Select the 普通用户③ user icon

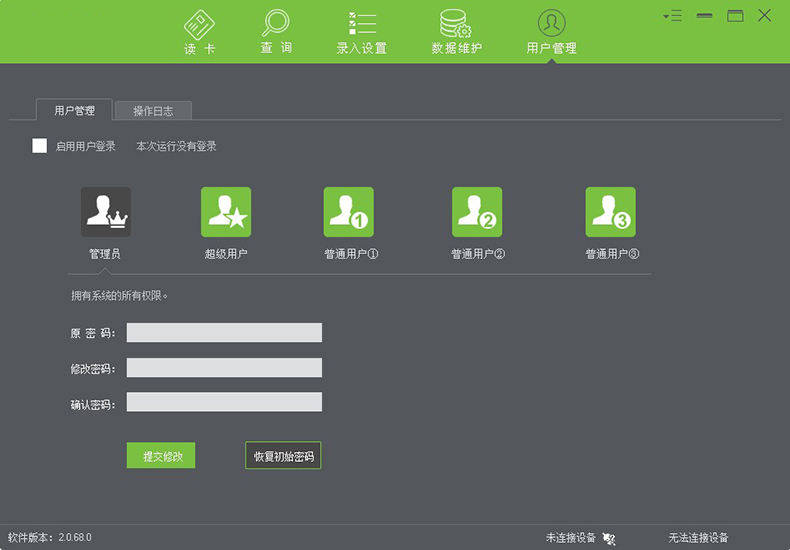[x=610, y=212]
